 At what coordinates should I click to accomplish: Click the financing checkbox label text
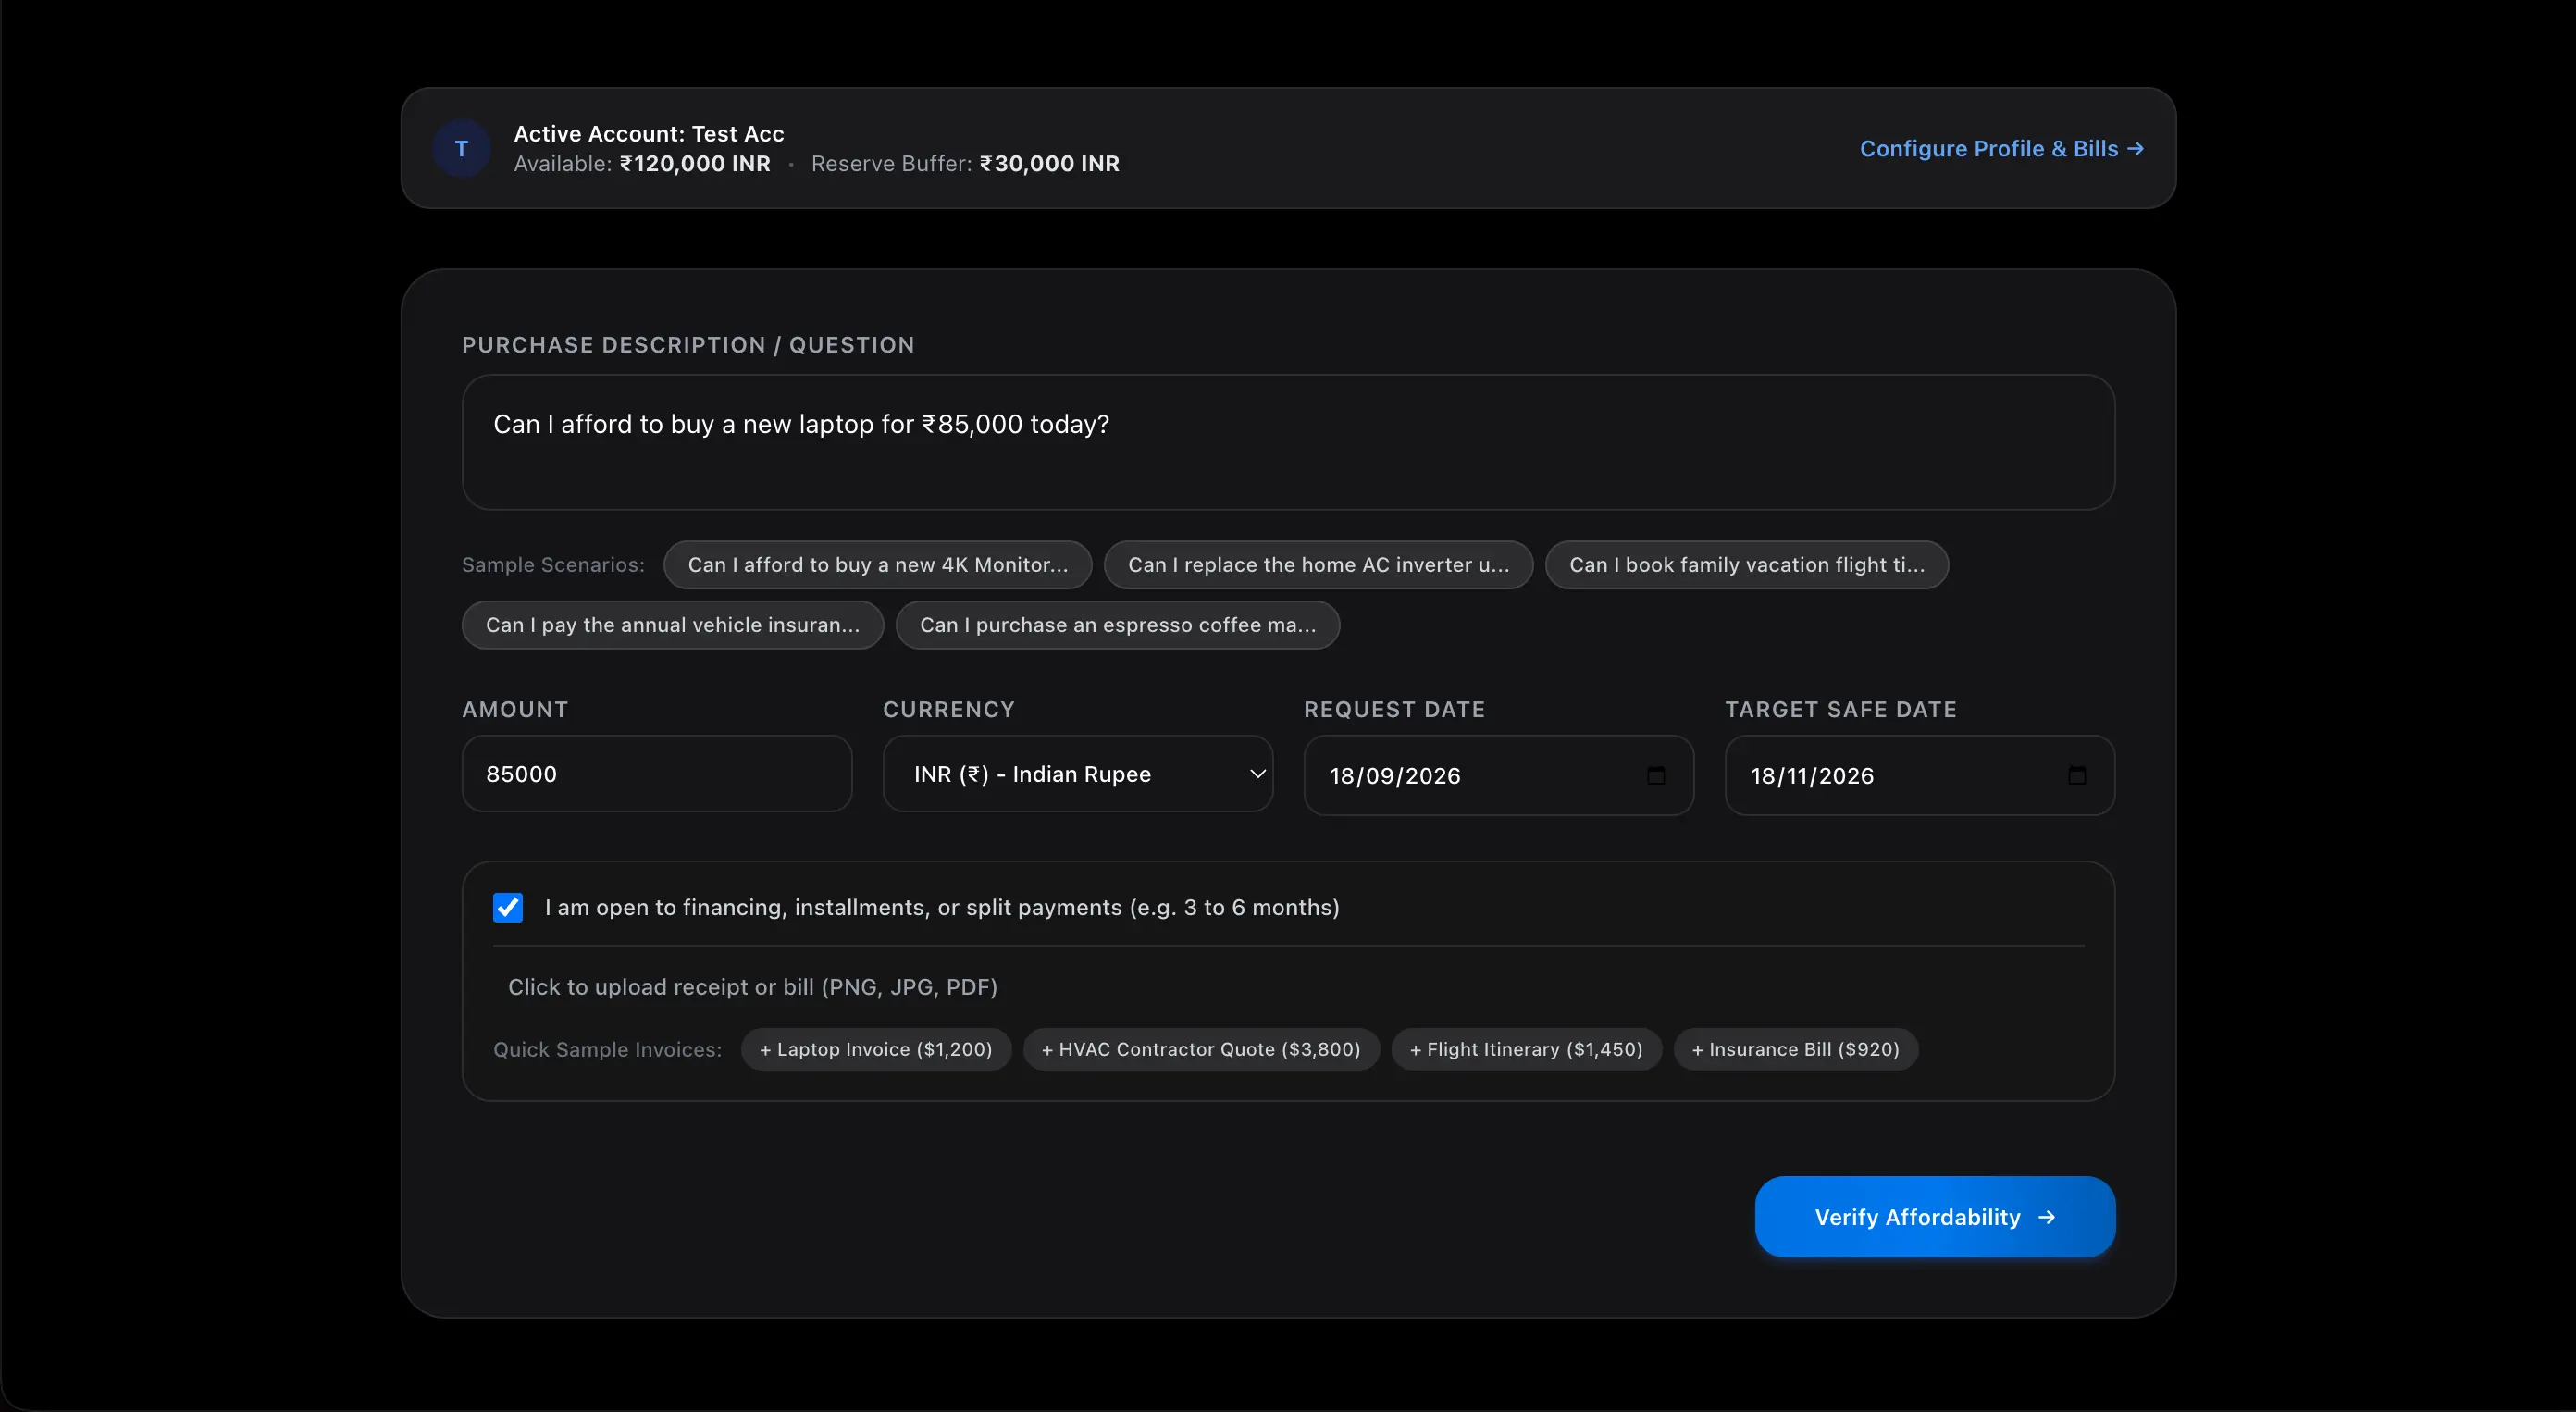(941, 907)
